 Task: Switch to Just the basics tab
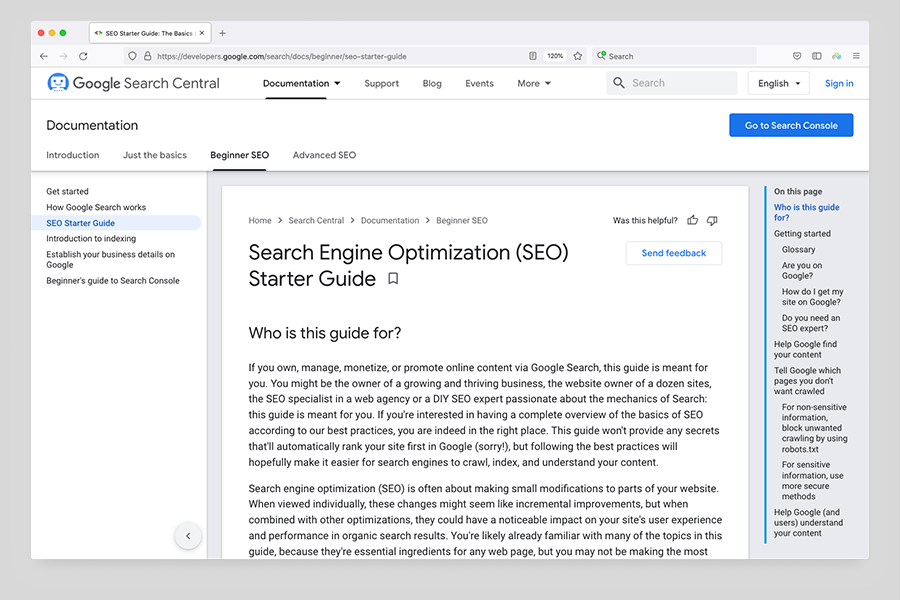[x=155, y=155]
